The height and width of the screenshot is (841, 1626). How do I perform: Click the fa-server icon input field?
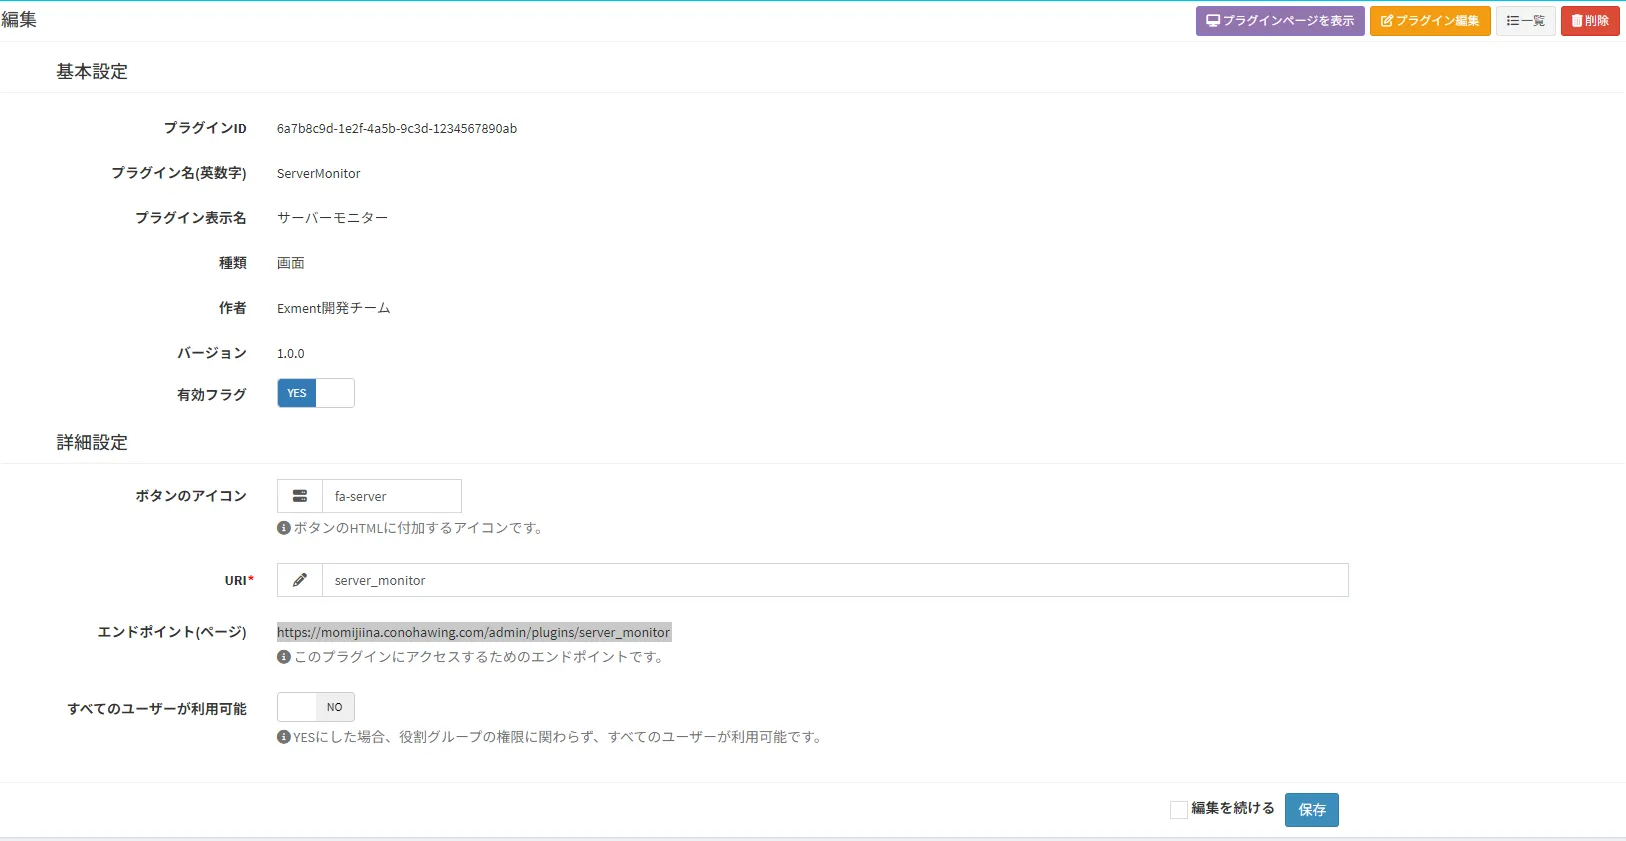click(x=391, y=496)
